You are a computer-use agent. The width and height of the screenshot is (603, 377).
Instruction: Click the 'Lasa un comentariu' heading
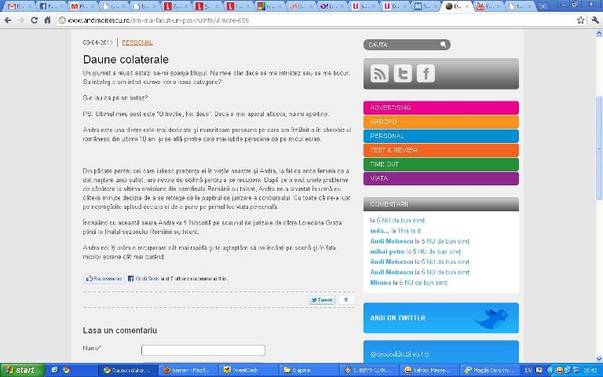point(120,330)
